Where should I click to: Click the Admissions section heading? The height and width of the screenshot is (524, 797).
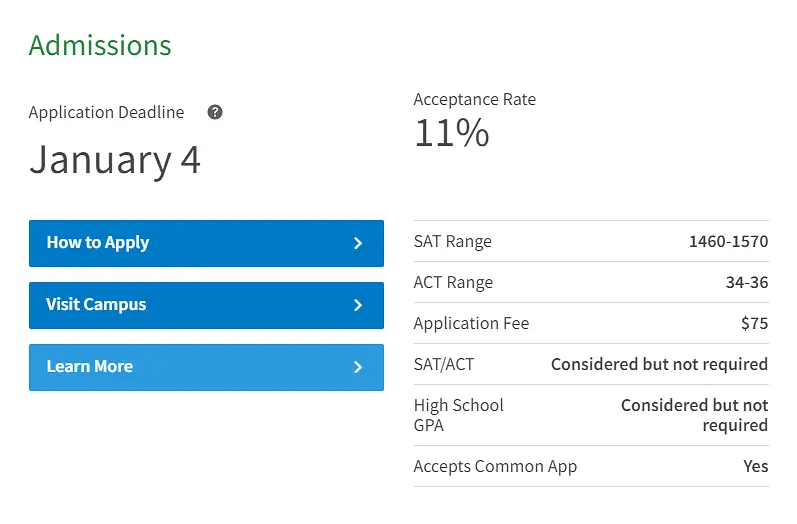[100, 46]
